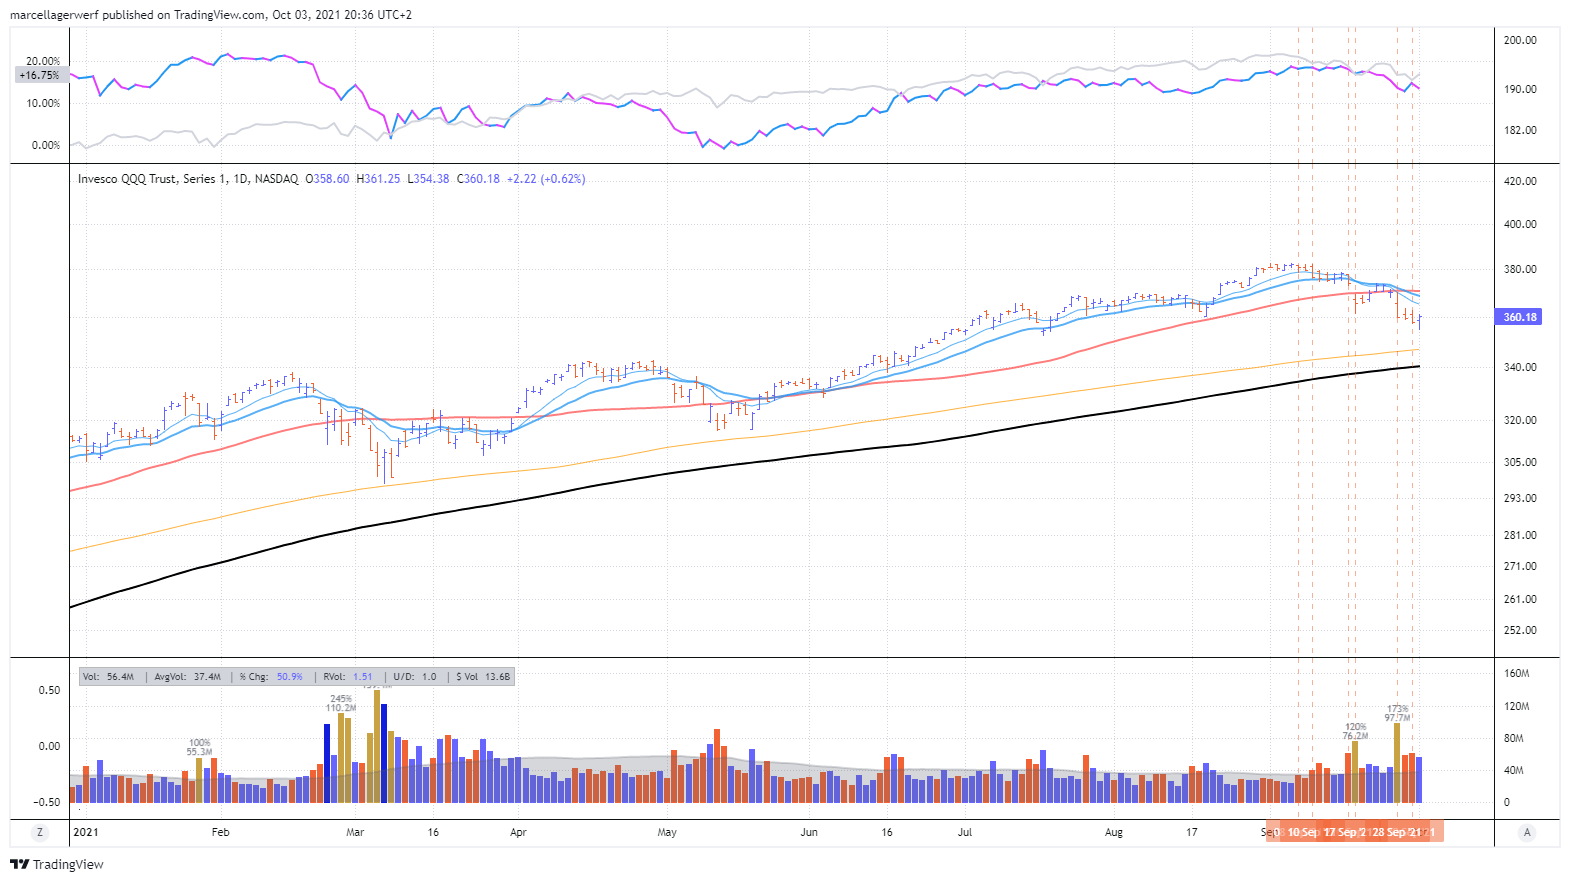Click the 160M volume axis label

tap(1516, 673)
